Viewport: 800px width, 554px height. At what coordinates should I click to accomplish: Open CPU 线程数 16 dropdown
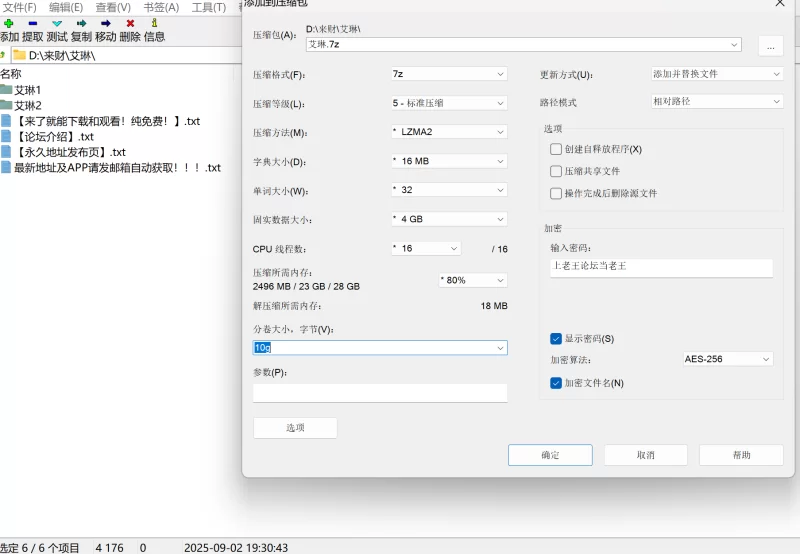pos(426,248)
